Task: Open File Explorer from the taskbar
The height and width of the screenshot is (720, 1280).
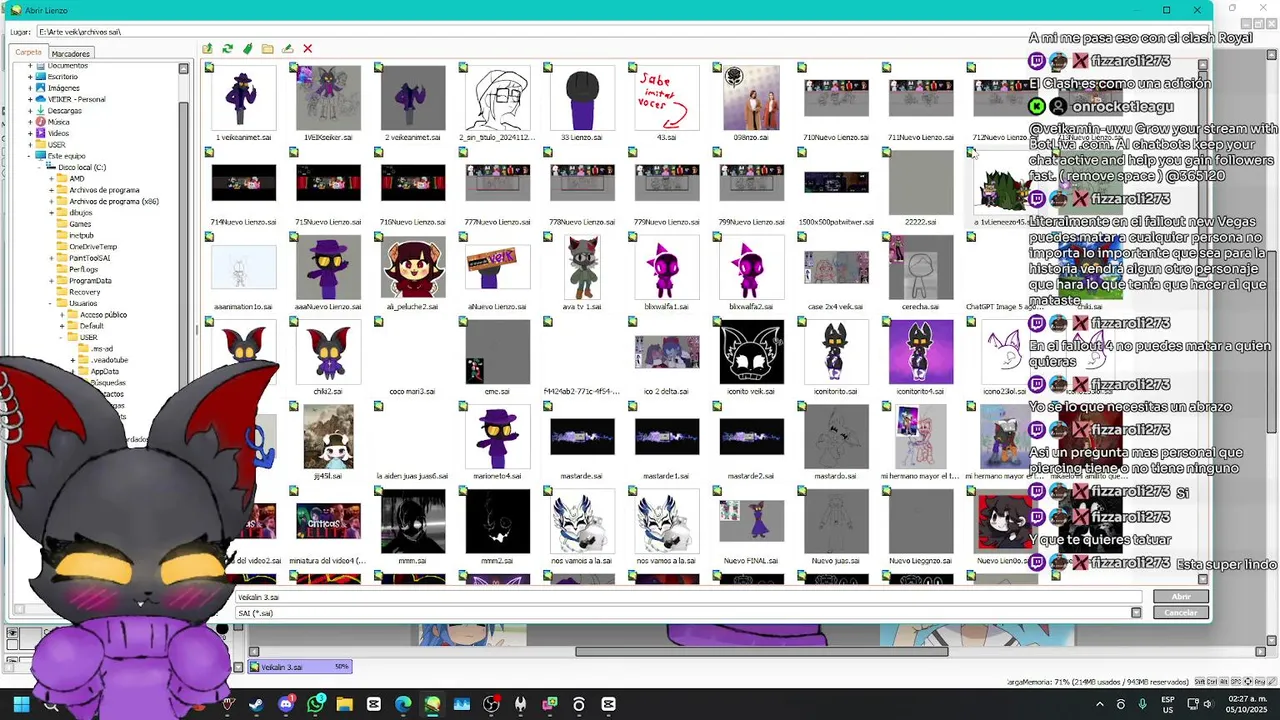Action: coord(344,704)
